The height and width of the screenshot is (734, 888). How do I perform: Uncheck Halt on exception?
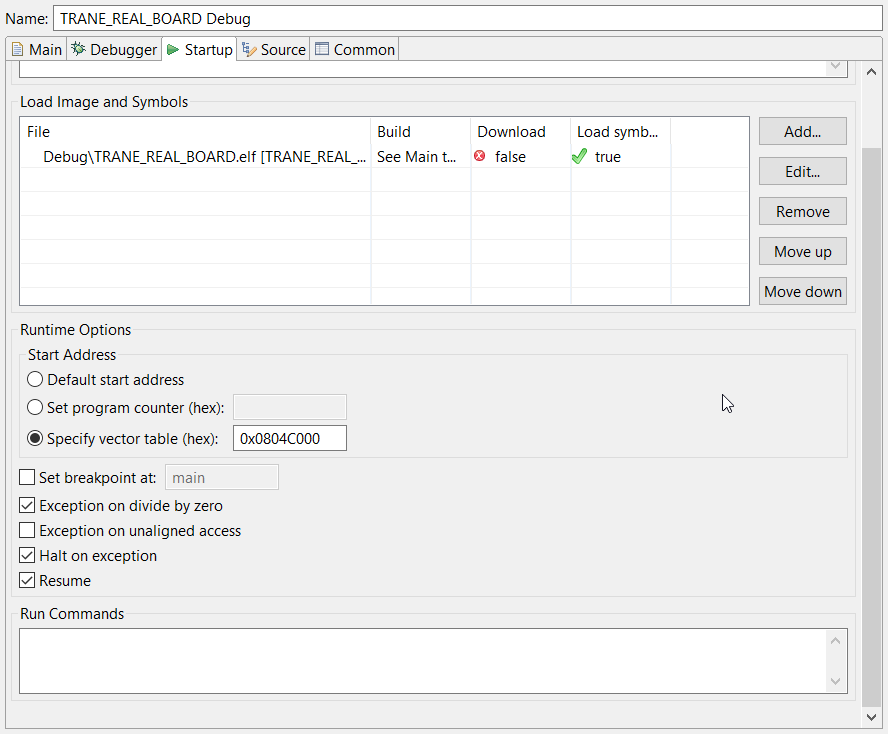pyautogui.click(x=27, y=555)
